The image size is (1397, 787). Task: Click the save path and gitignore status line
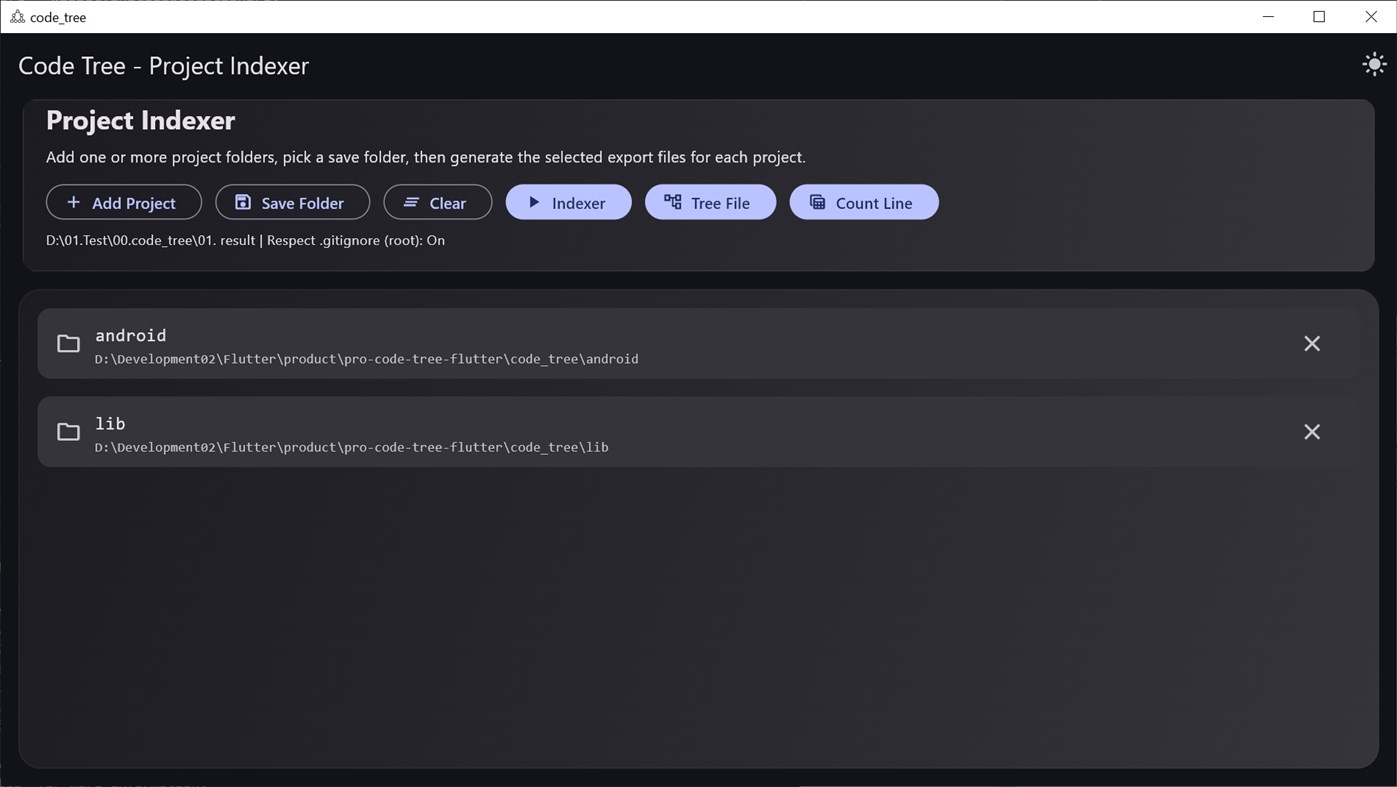[x=245, y=240]
